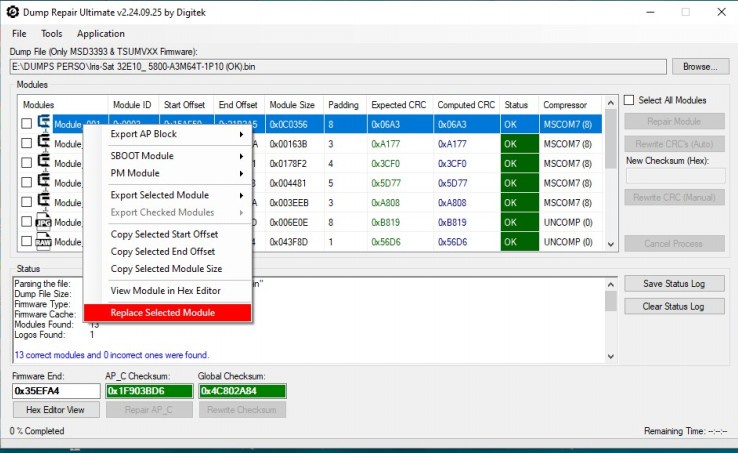The height and width of the screenshot is (453, 738).
Task: Click the modules list scroll up arrow
Action: coord(610,103)
